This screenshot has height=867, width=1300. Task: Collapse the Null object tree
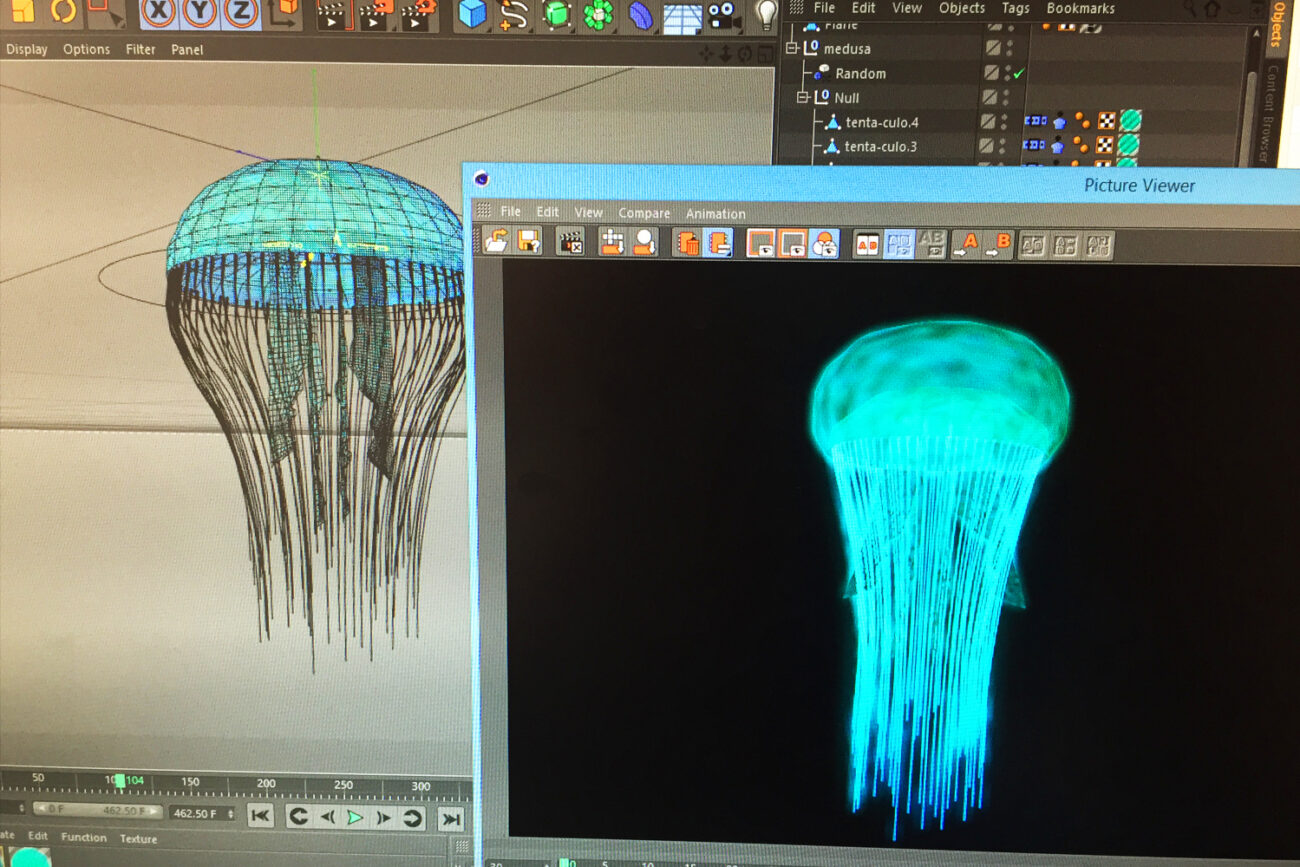(801, 97)
